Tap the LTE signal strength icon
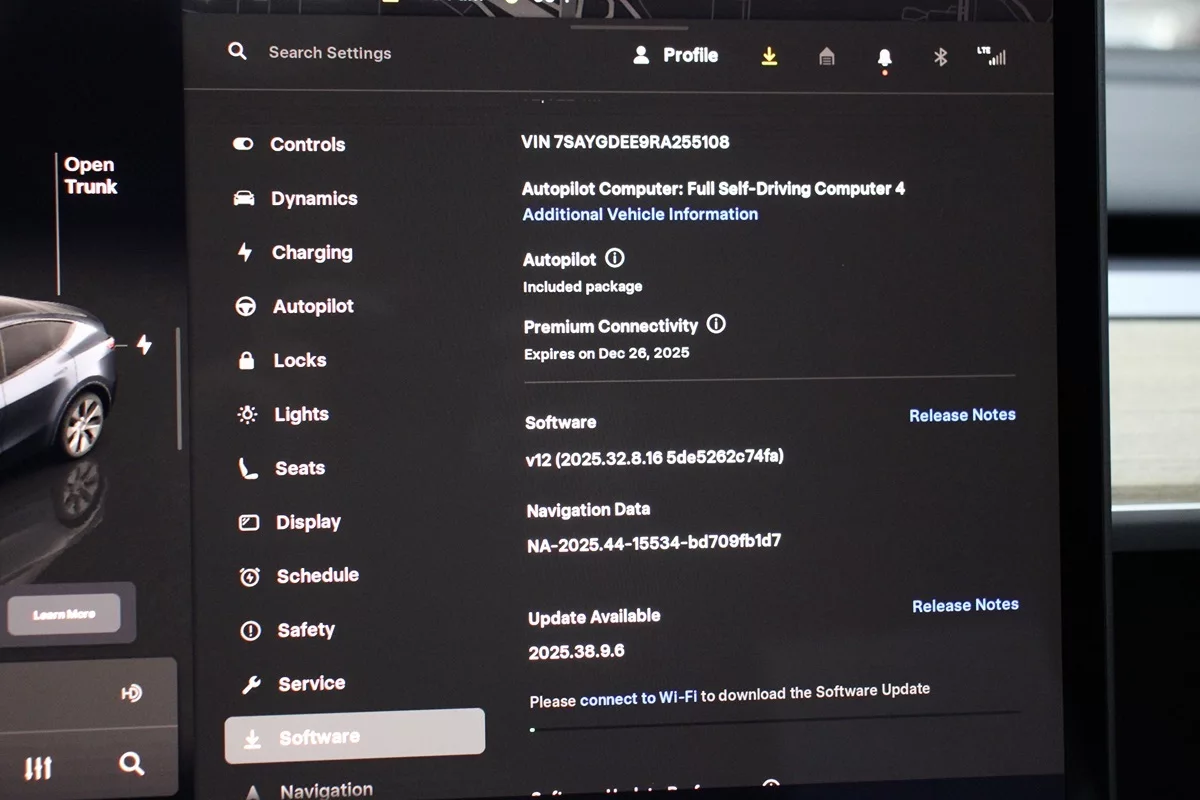This screenshot has width=1200, height=800. click(x=991, y=56)
